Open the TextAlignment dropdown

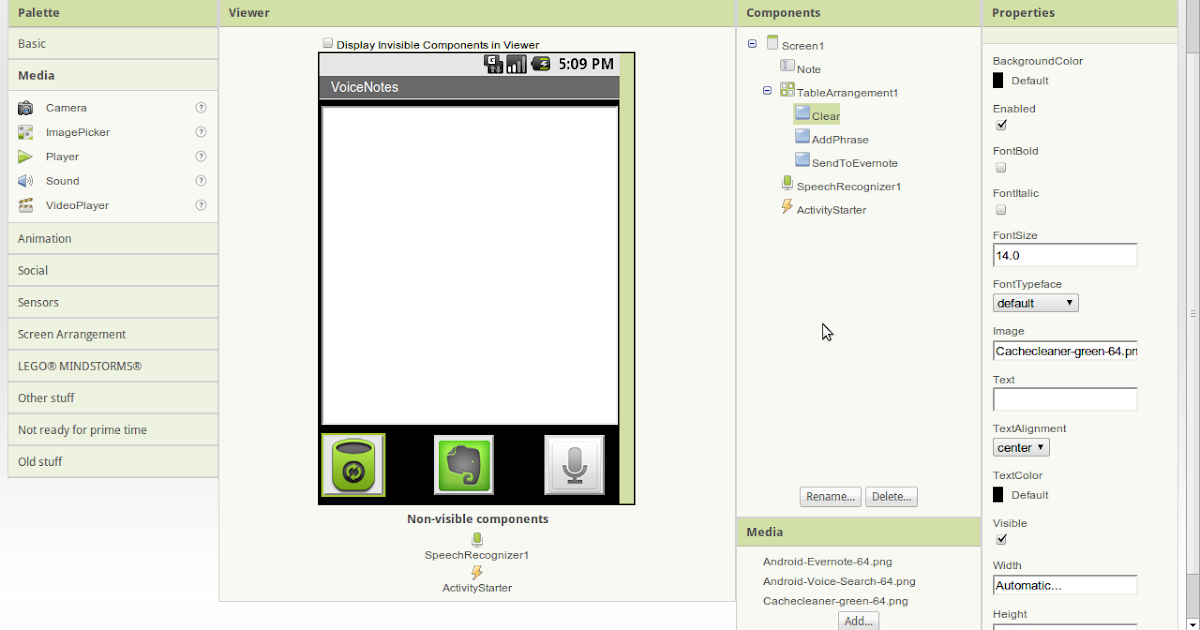coord(1020,447)
